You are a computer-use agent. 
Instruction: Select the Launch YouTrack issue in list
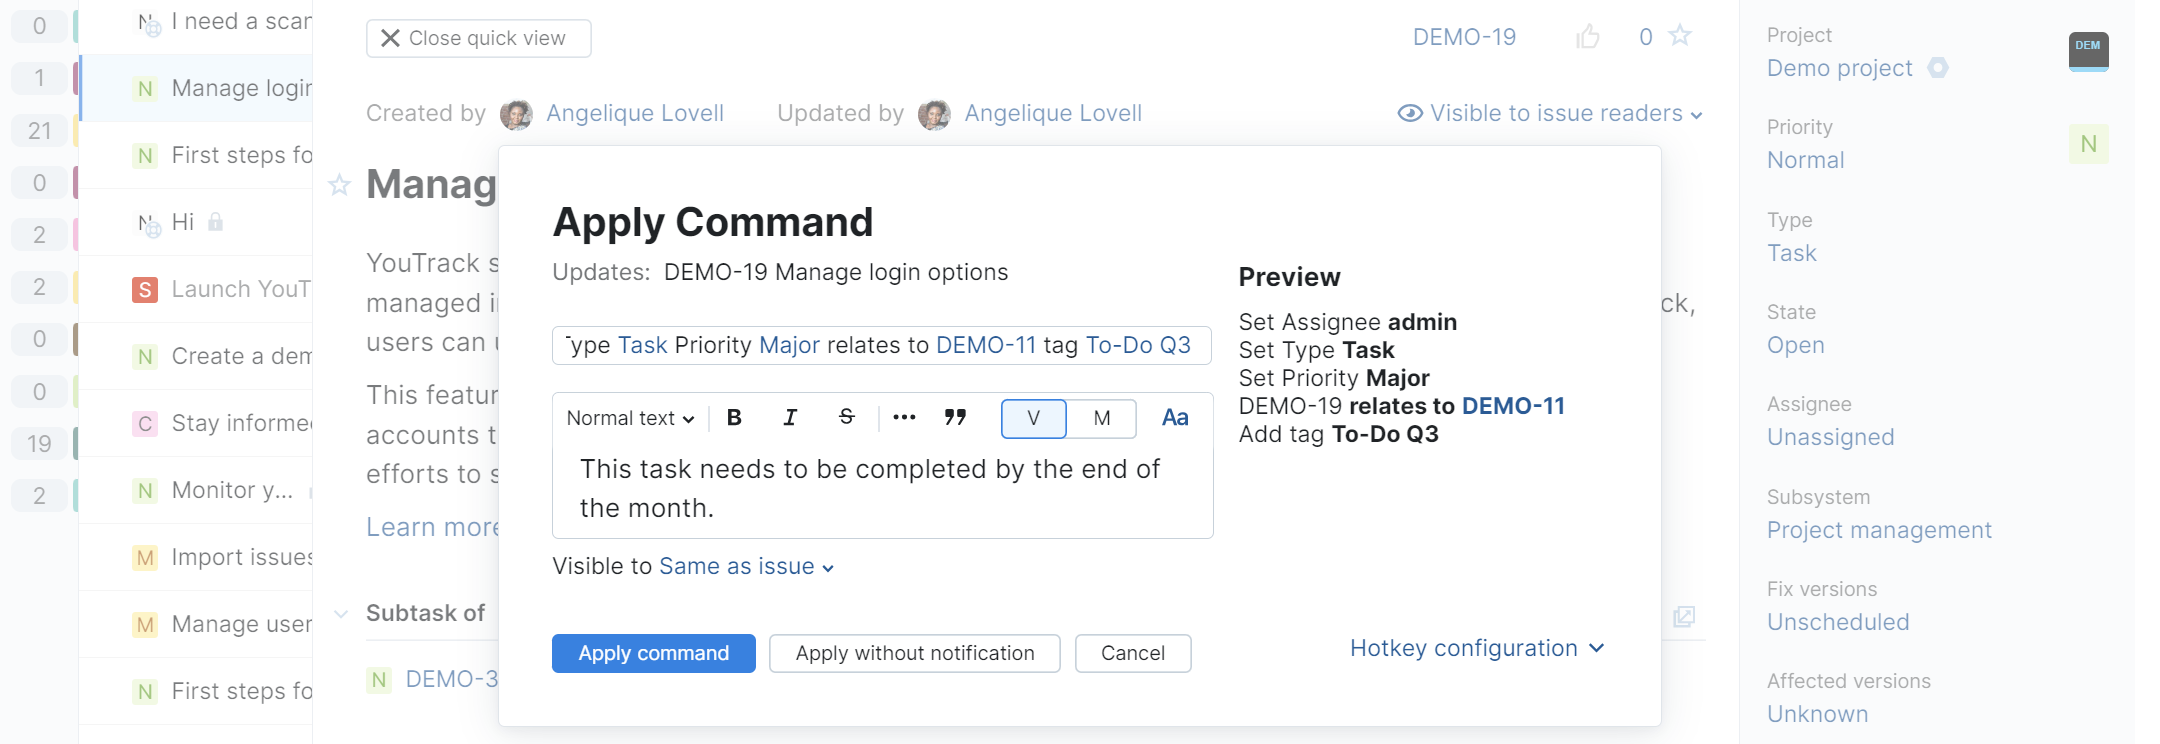[239, 289]
